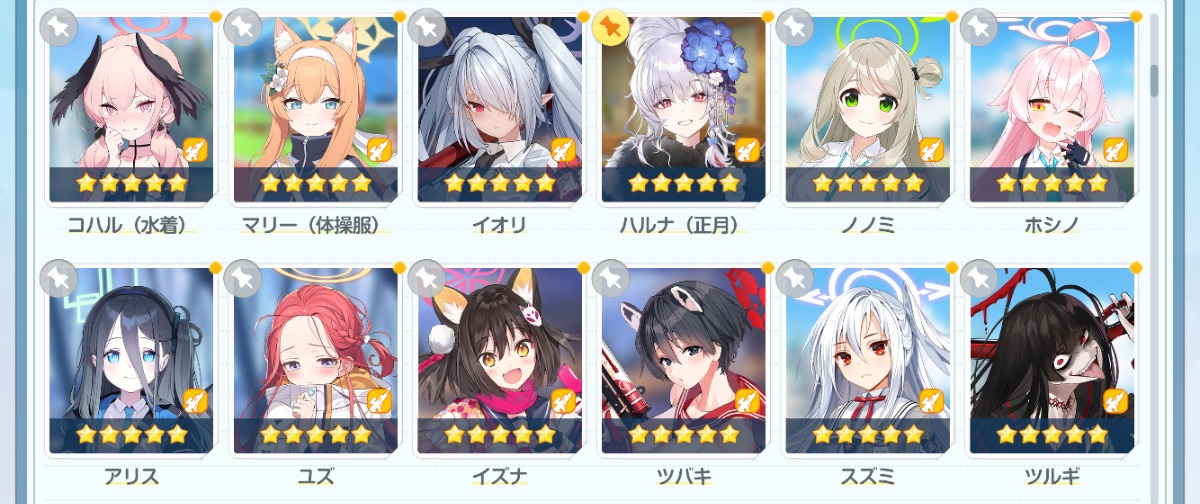Toggle the pin on the コハル（水着） card
1200x504 pixels.
[59, 27]
